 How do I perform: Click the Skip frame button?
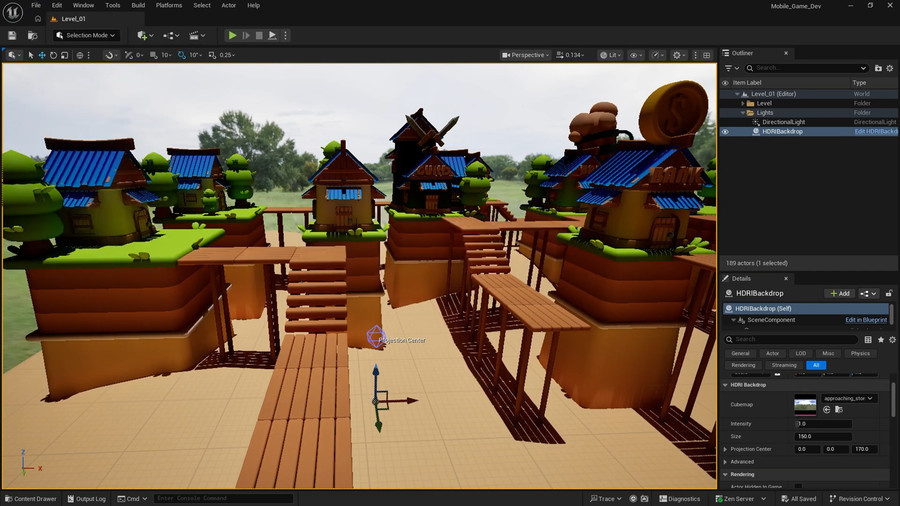point(246,36)
